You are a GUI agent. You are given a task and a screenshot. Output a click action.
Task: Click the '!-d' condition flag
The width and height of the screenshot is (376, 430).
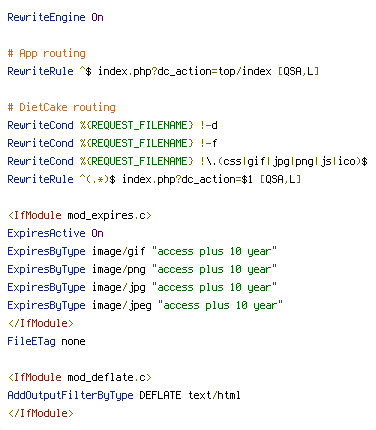click(209, 125)
